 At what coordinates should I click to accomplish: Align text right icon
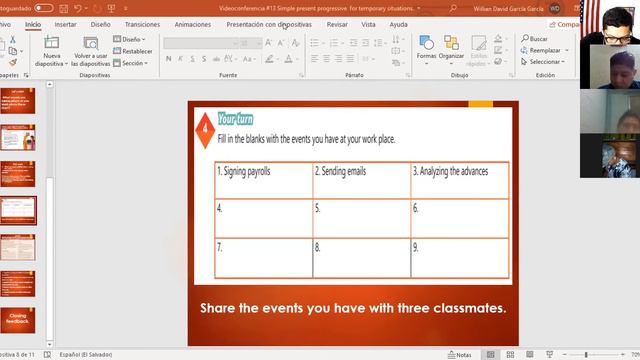pos(338,59)
